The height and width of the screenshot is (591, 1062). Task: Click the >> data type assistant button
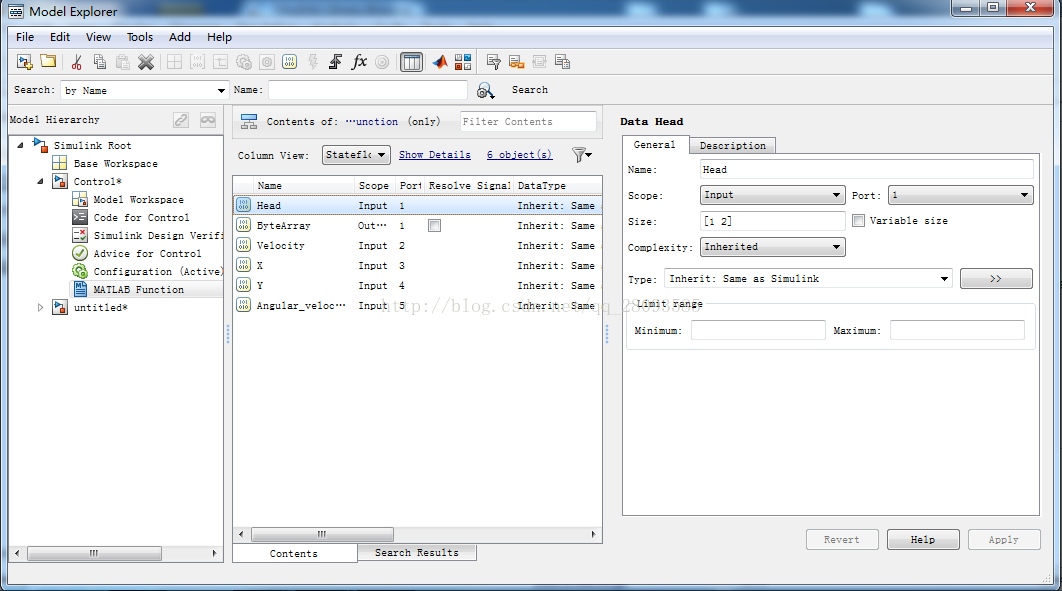pos(996,279)
